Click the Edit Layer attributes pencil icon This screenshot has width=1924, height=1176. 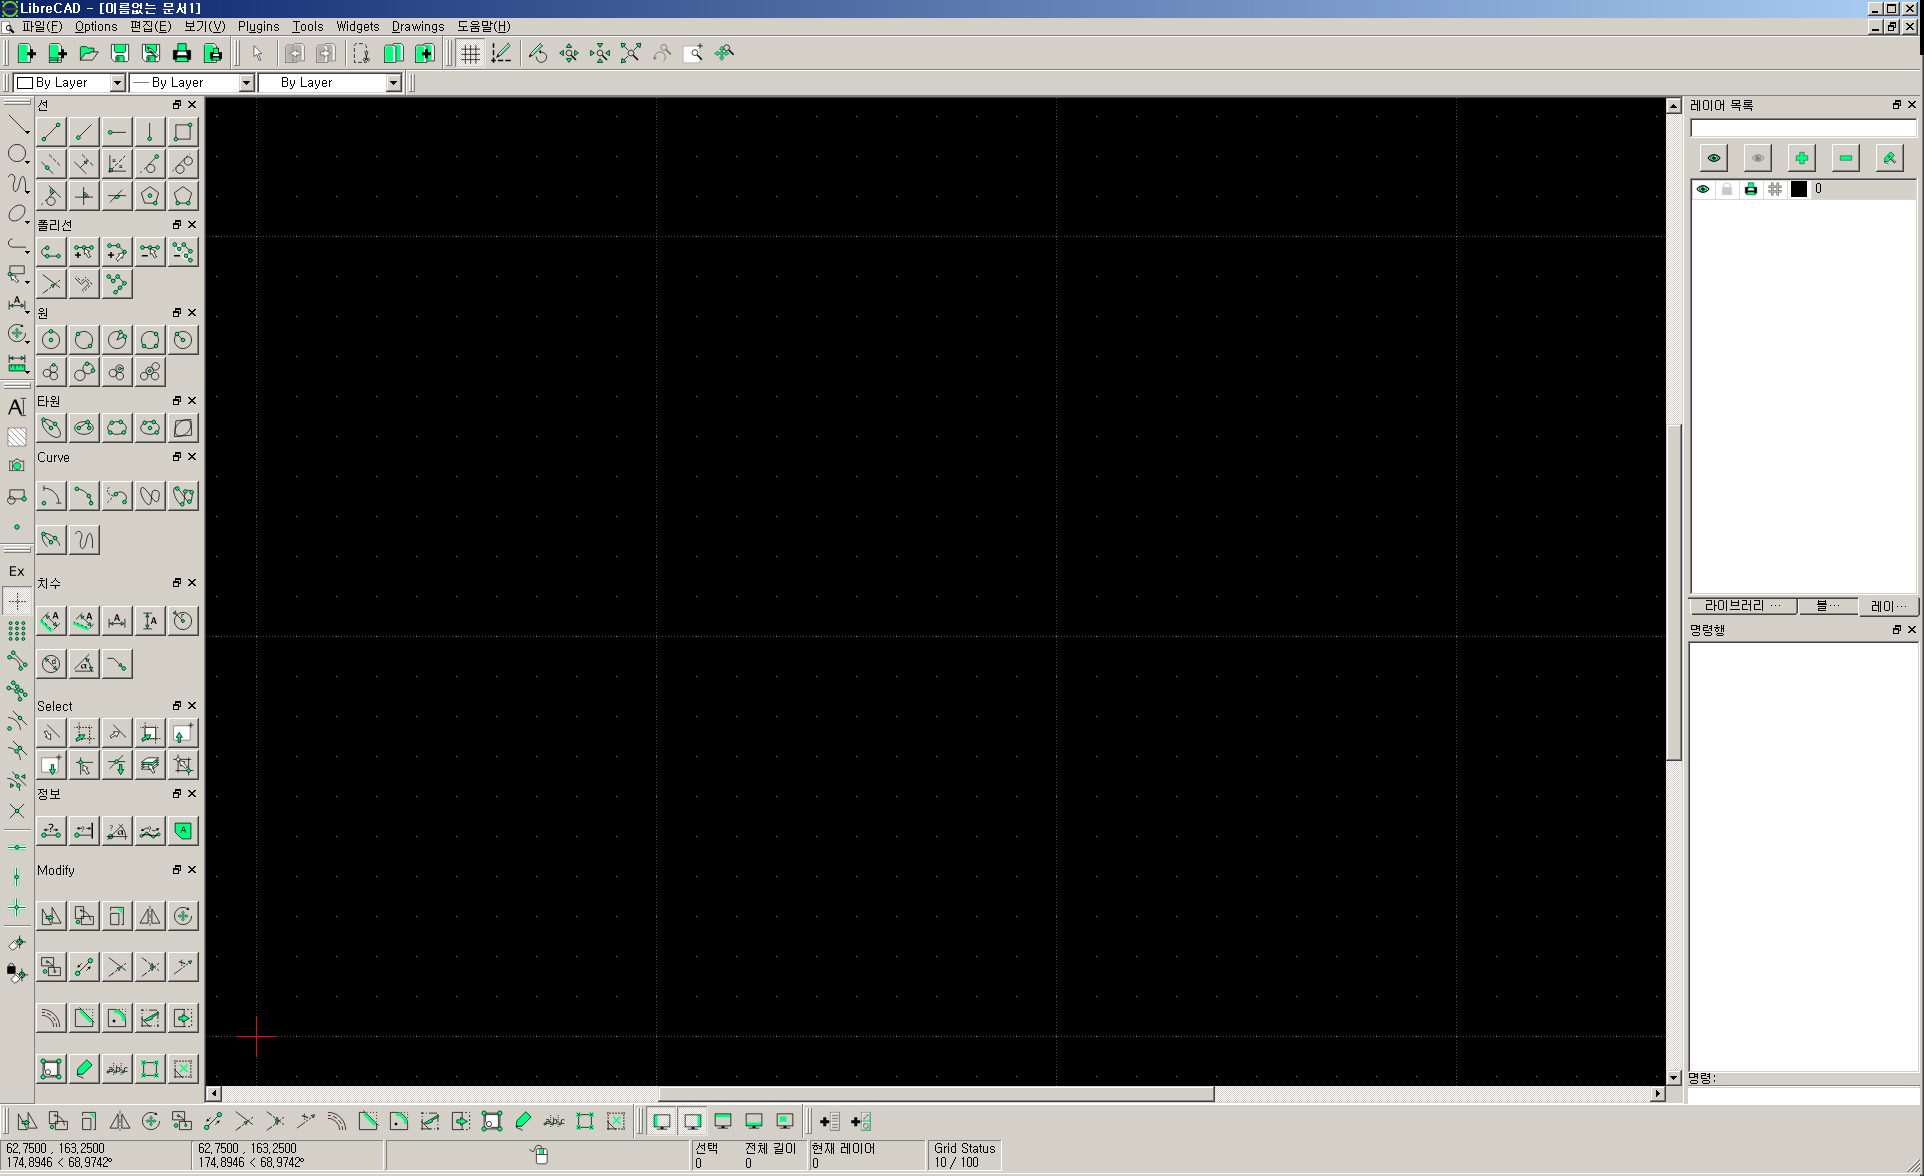pyautogui.click(x=1889, y=158)
